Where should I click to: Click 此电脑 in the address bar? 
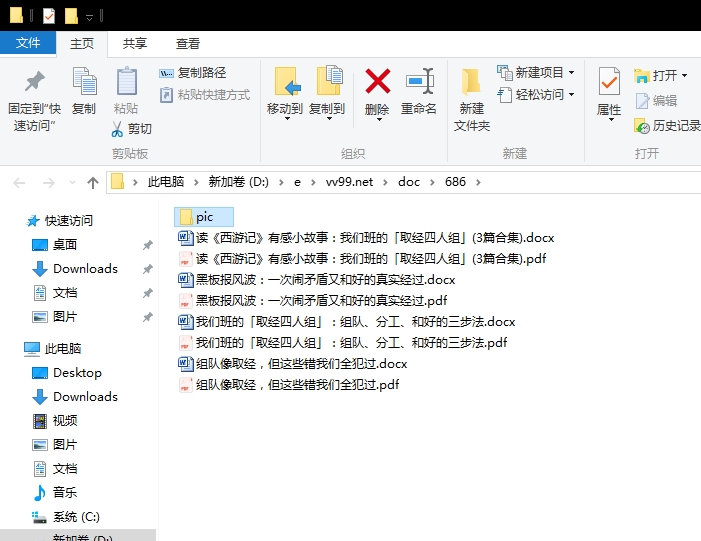tap(166, 182)
